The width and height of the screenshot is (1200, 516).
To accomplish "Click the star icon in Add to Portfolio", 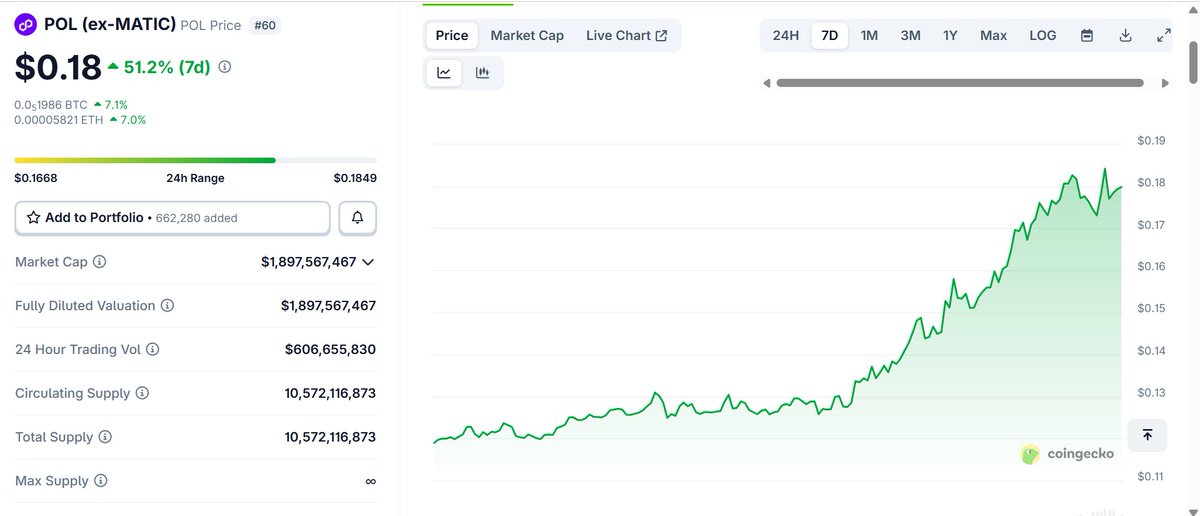I will tap(33, 217).
